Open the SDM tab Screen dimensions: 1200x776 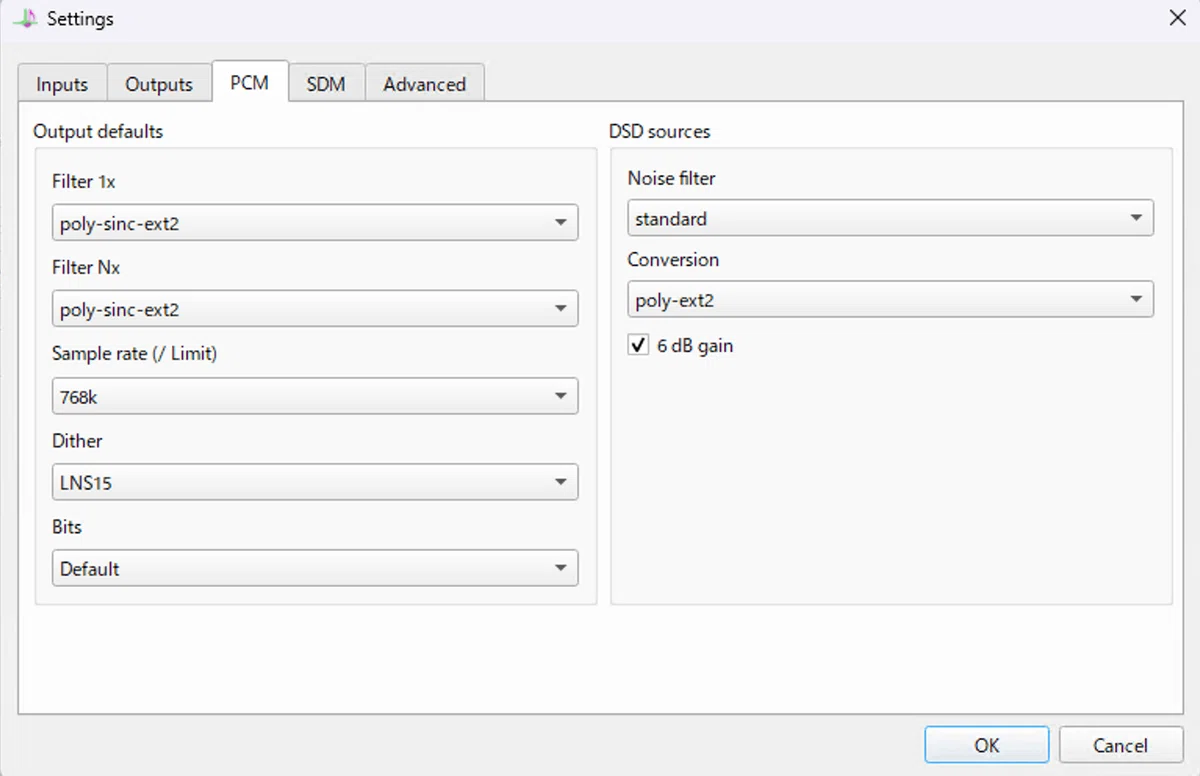[326, 84]
